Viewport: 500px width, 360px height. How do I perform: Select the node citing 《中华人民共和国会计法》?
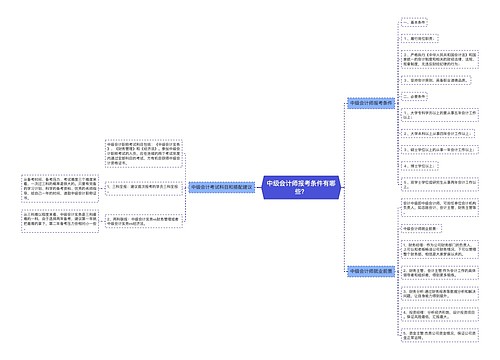pyautogui.click(x=440, y=59)
